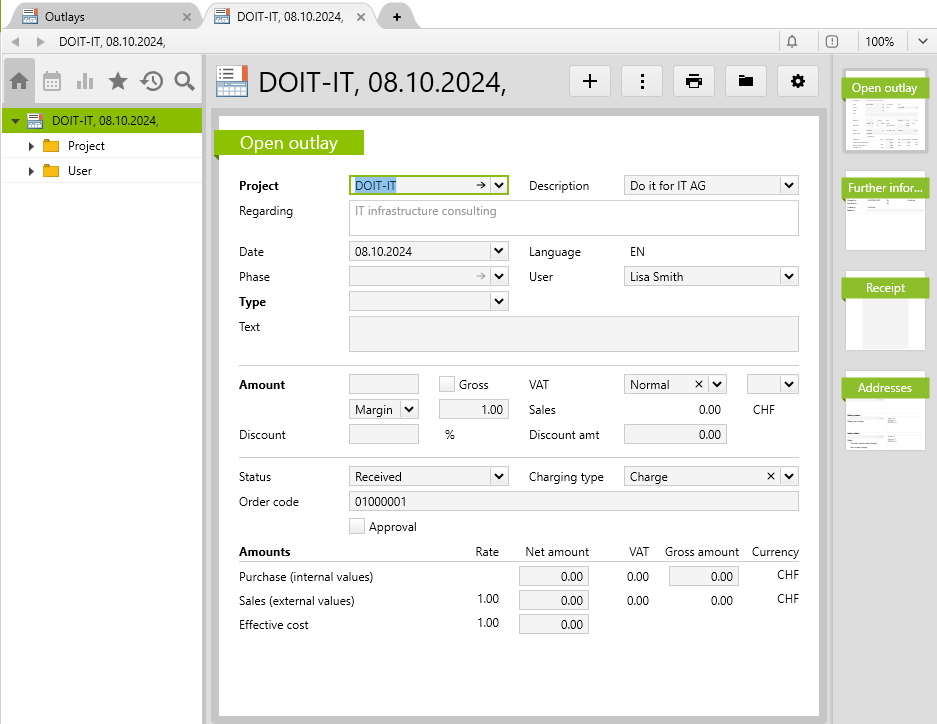Open a new tab with plus tab
The height and width of the screenshot is (724, 937).
click(x=397, y=17)
